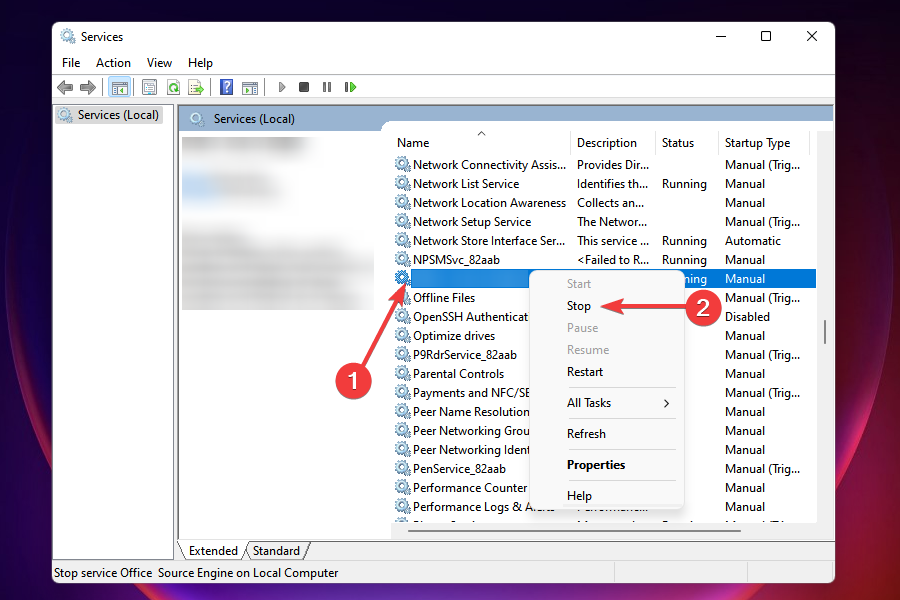Toggle the Show/Hide Console Tree toolbar icon
Viewport: 900px width, 600px height.
[x=119, y=87]
